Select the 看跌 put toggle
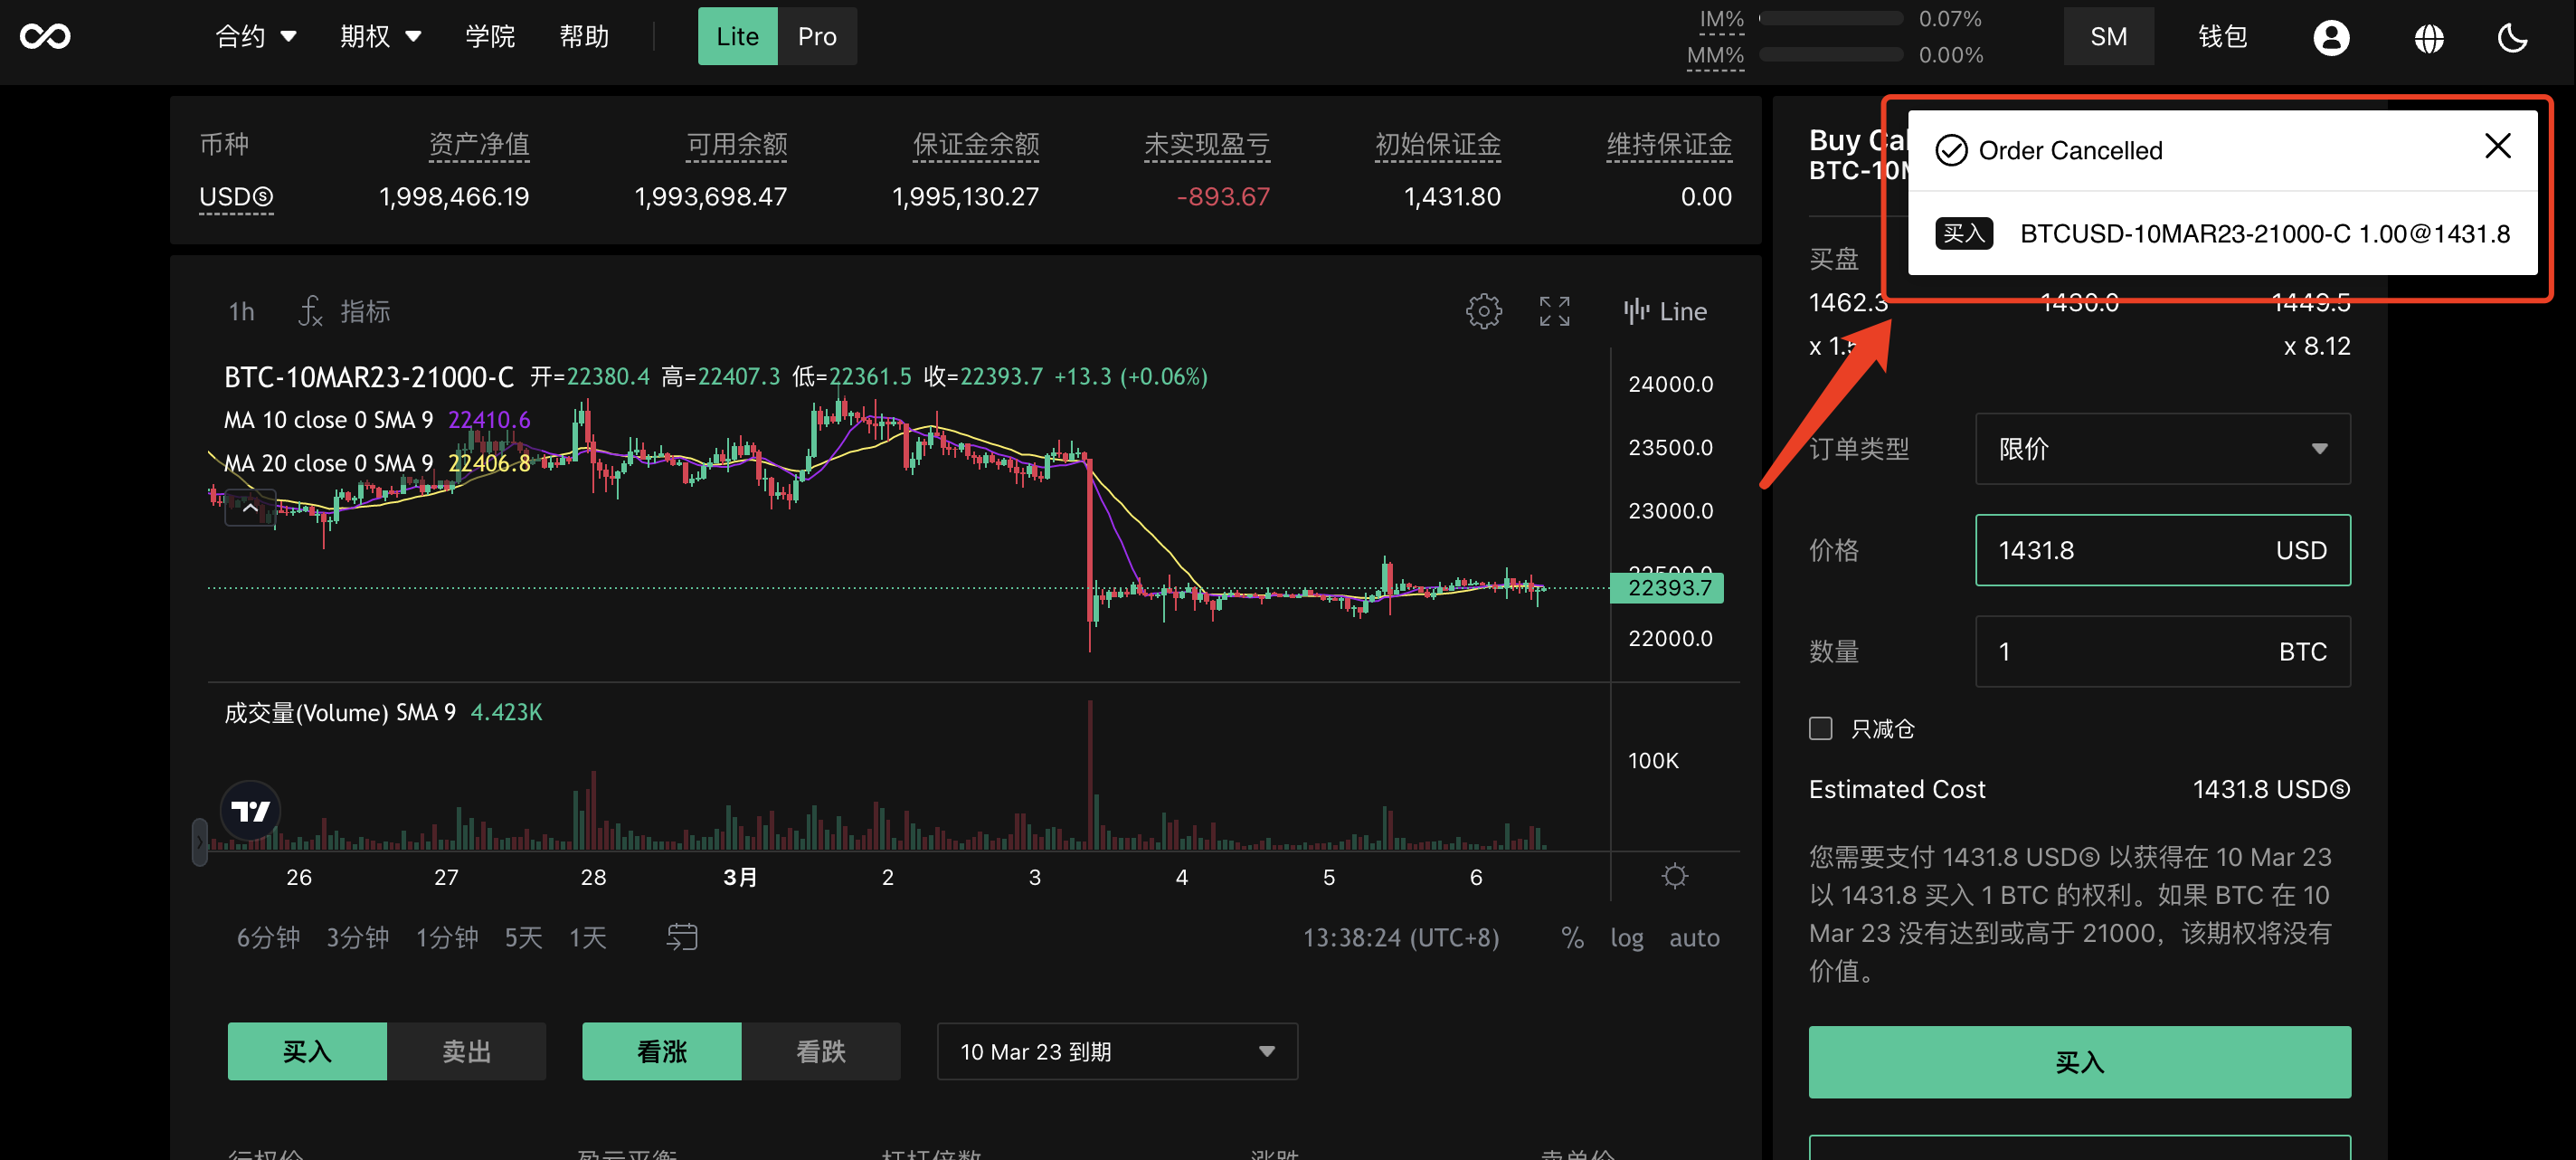The image size is (2576, 1160). [x=820, y=1051]
